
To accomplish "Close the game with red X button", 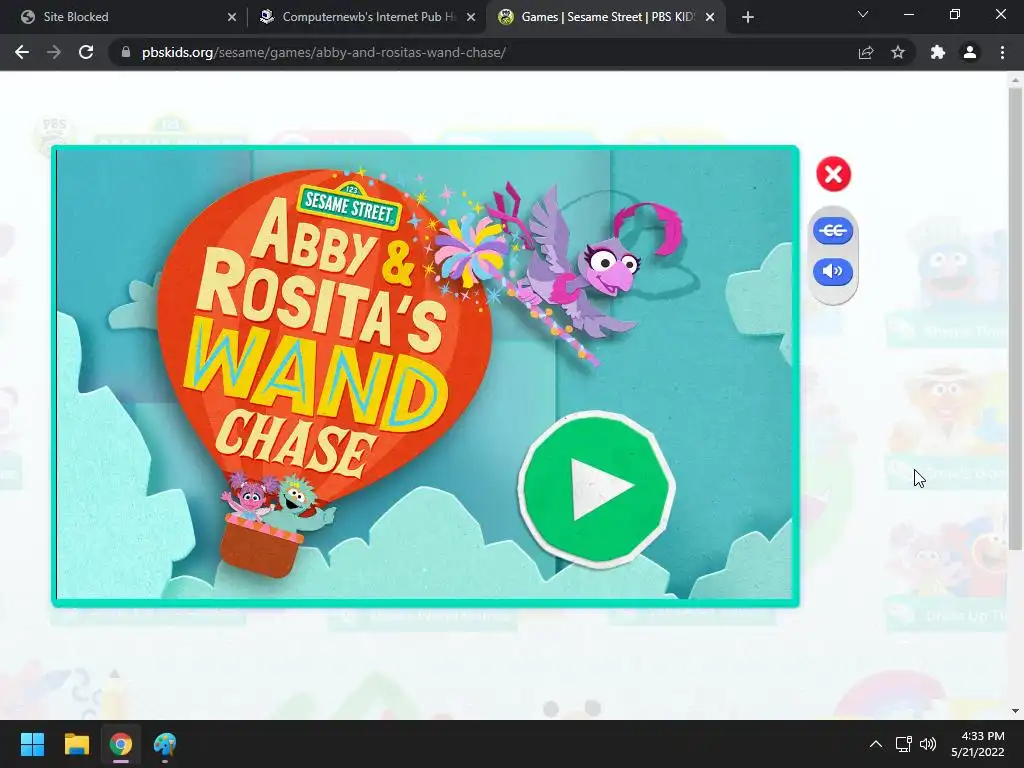I will [x=833, y=174].
